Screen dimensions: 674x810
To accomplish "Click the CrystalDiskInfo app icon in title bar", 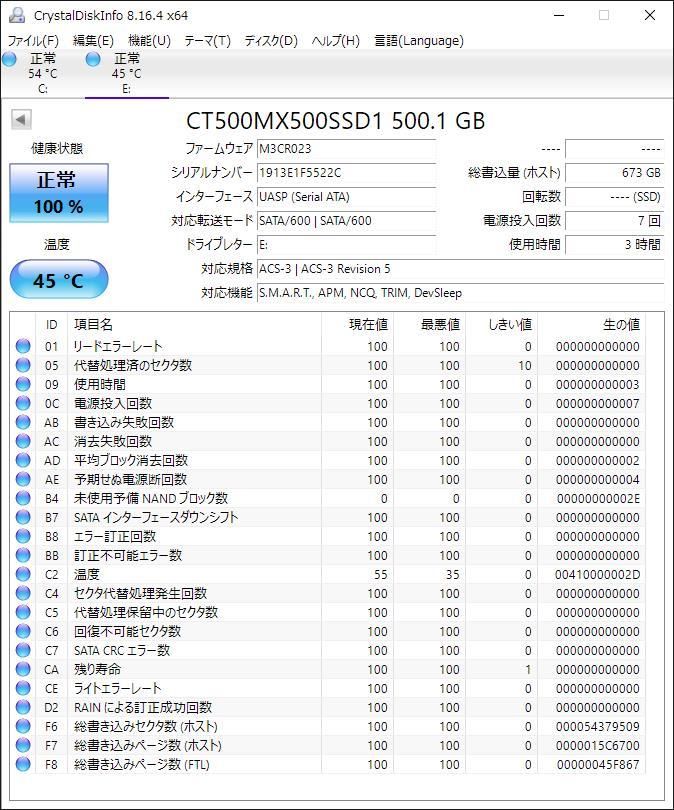I will click(x=17, y=15).
